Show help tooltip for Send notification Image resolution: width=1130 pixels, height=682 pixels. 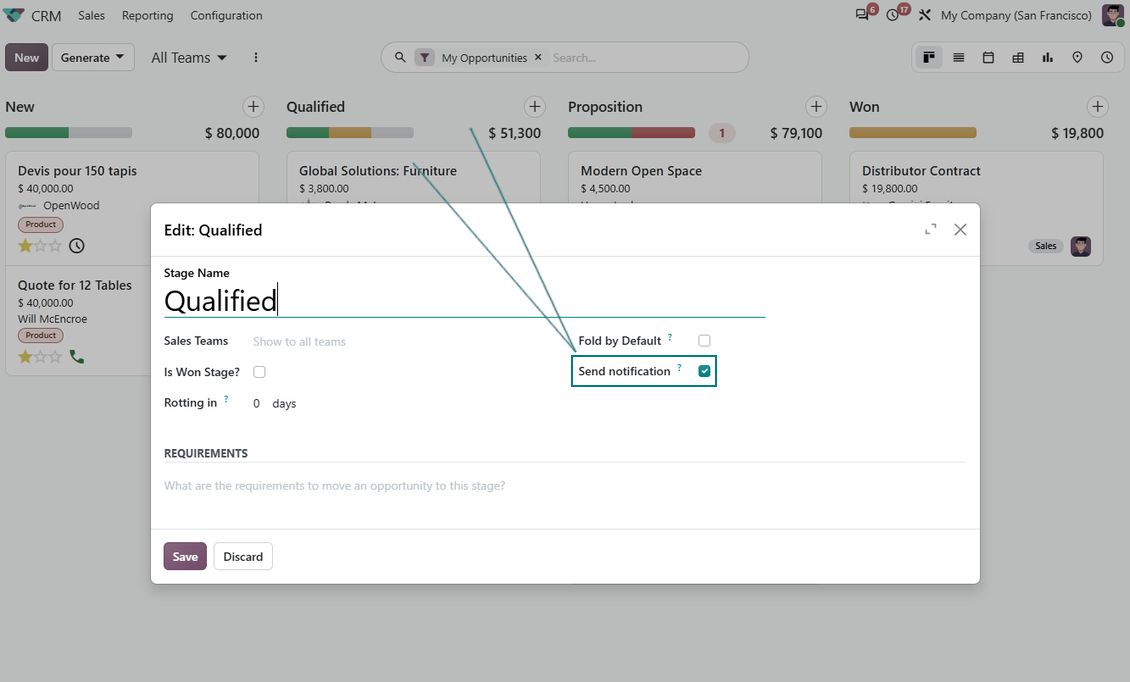pyautogui.click(x=679, y=367)
